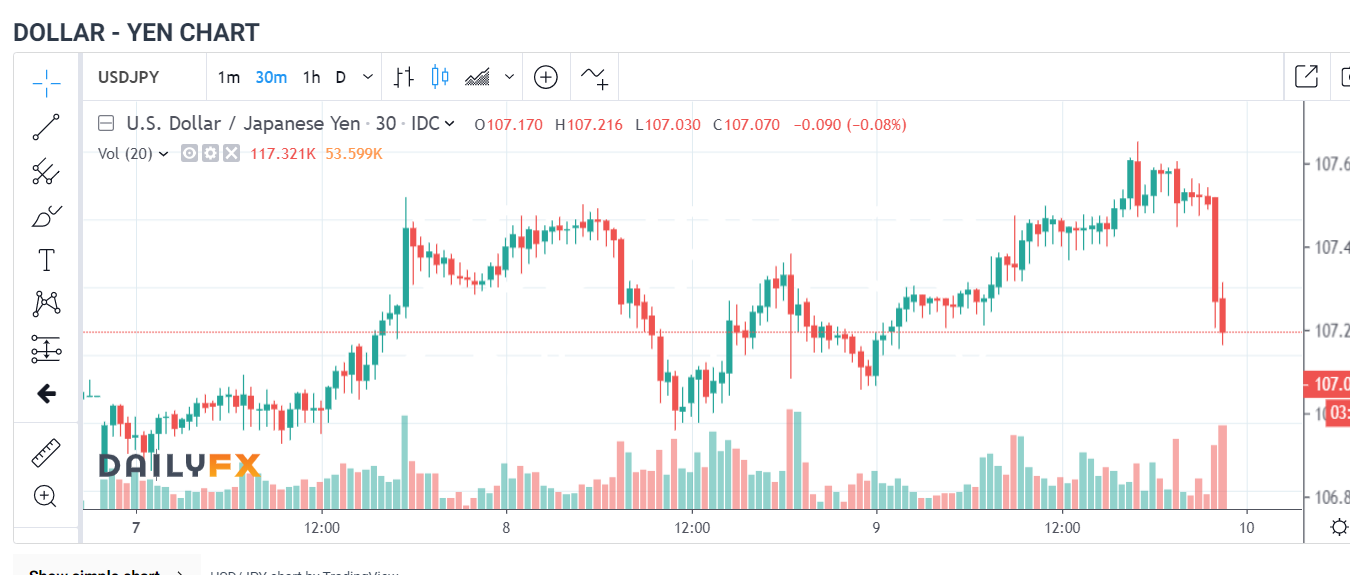Image resolution: width=1350 pixels, height=575 pixels.
Task: Switch to the 1h timeframe
Action: pos(312,77)
